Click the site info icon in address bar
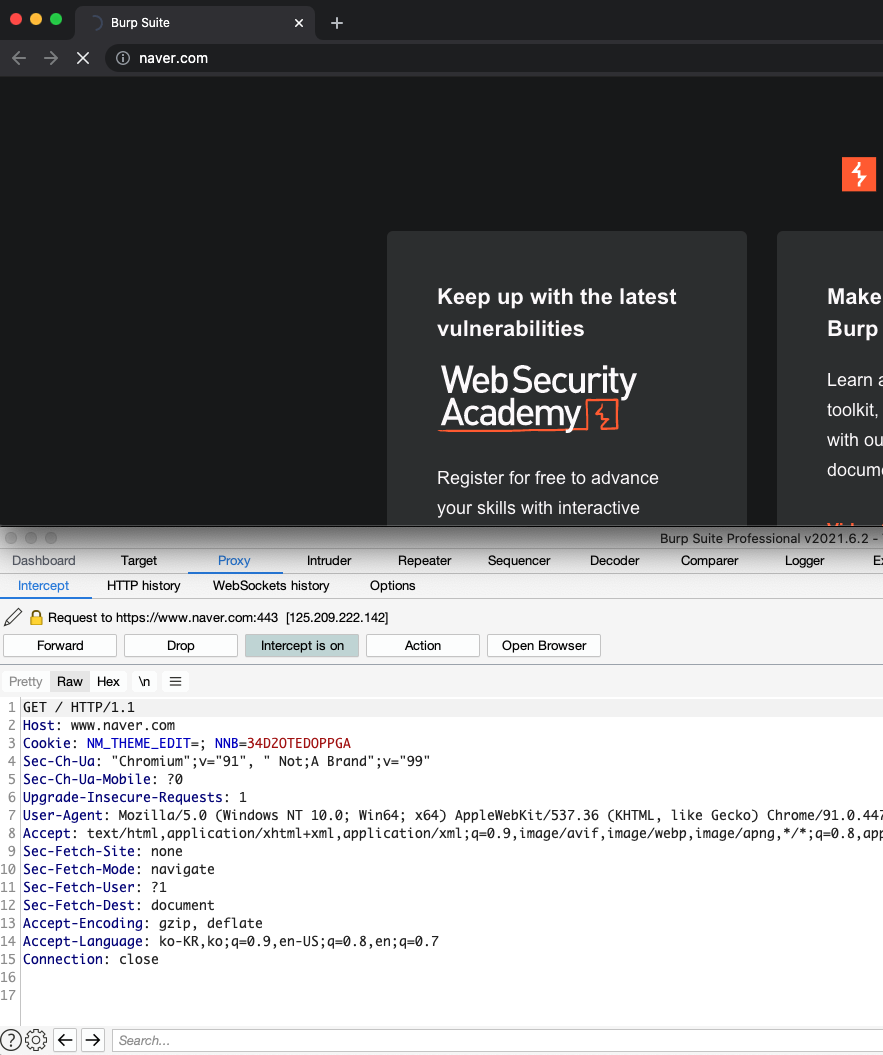883x1055 pixels. tap(123, 59)
